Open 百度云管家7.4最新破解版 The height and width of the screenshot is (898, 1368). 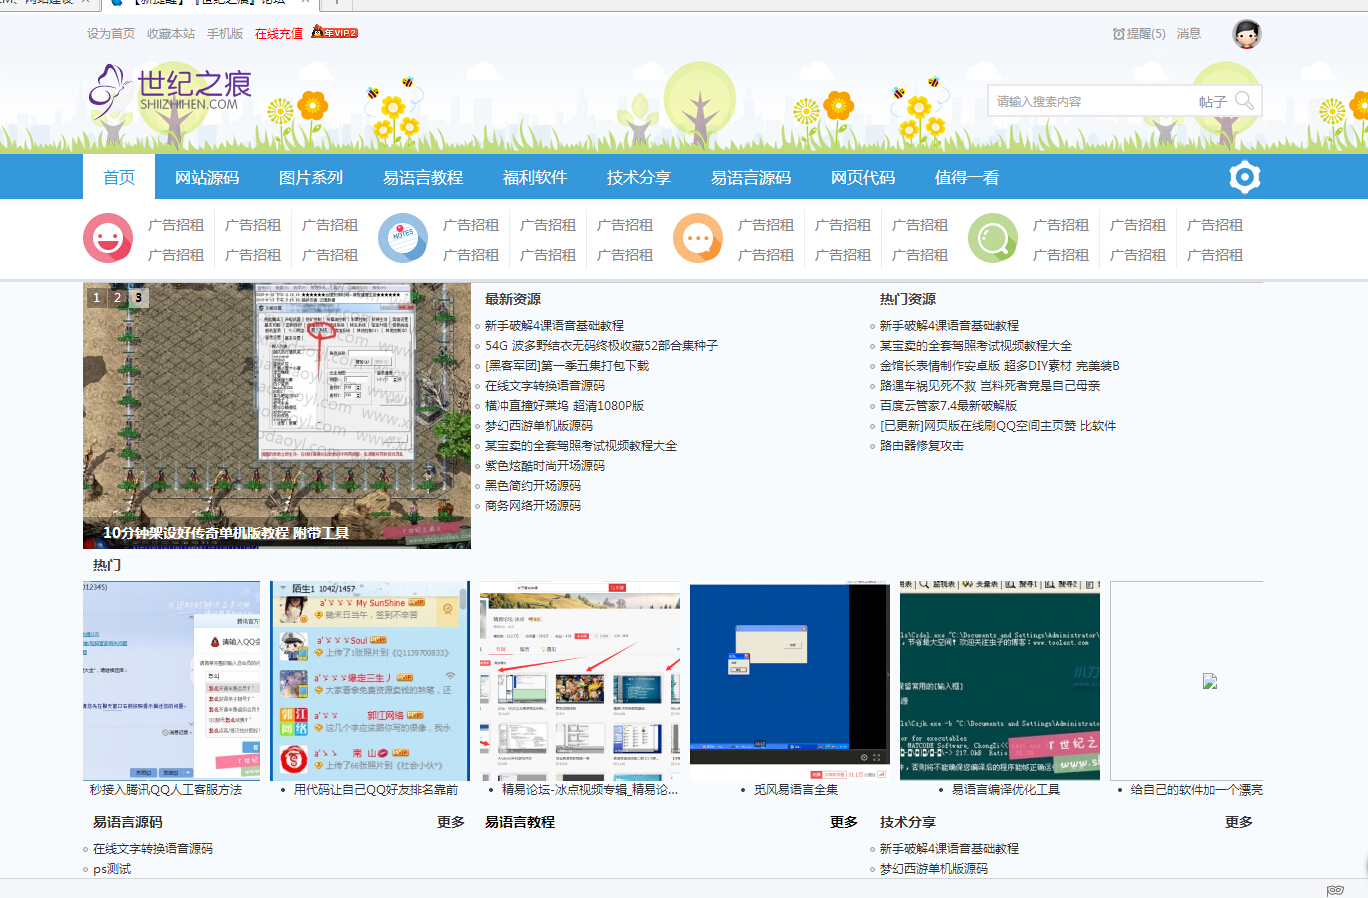948,405
